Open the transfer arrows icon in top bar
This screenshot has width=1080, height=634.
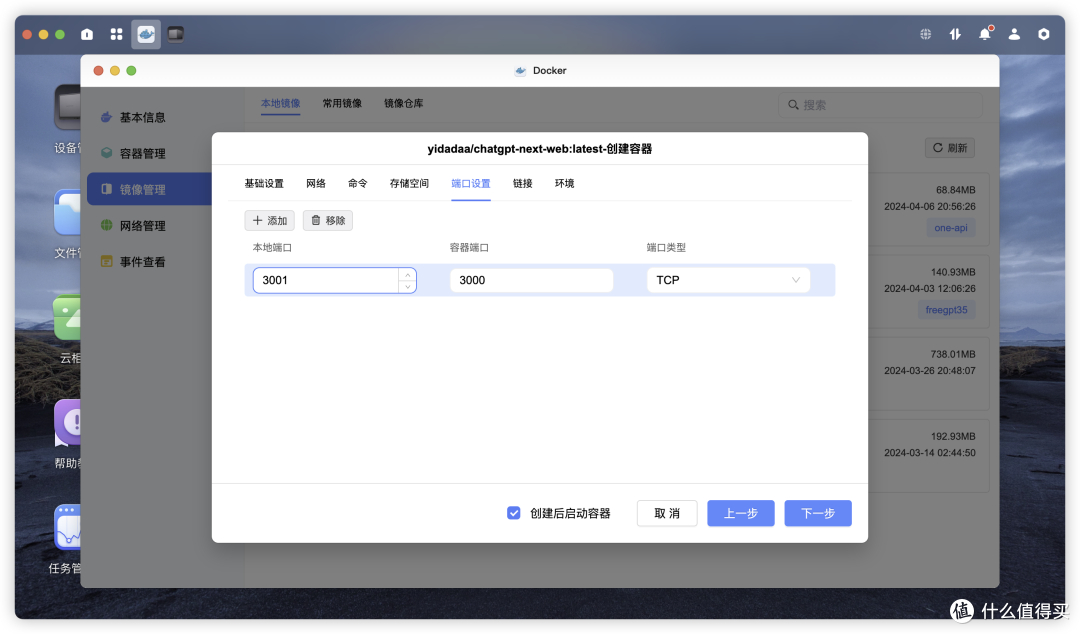[955, 34]
